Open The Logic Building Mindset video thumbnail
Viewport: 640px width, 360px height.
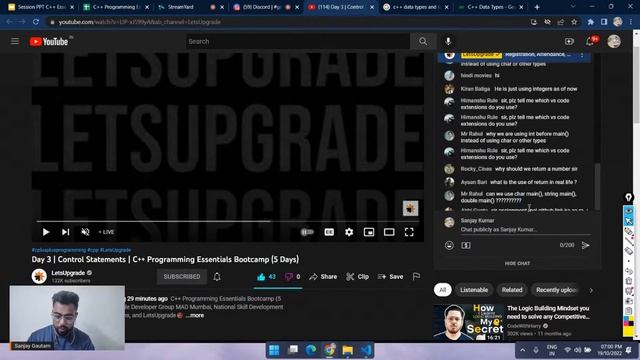pyautogui.click(x=469, y=322)
